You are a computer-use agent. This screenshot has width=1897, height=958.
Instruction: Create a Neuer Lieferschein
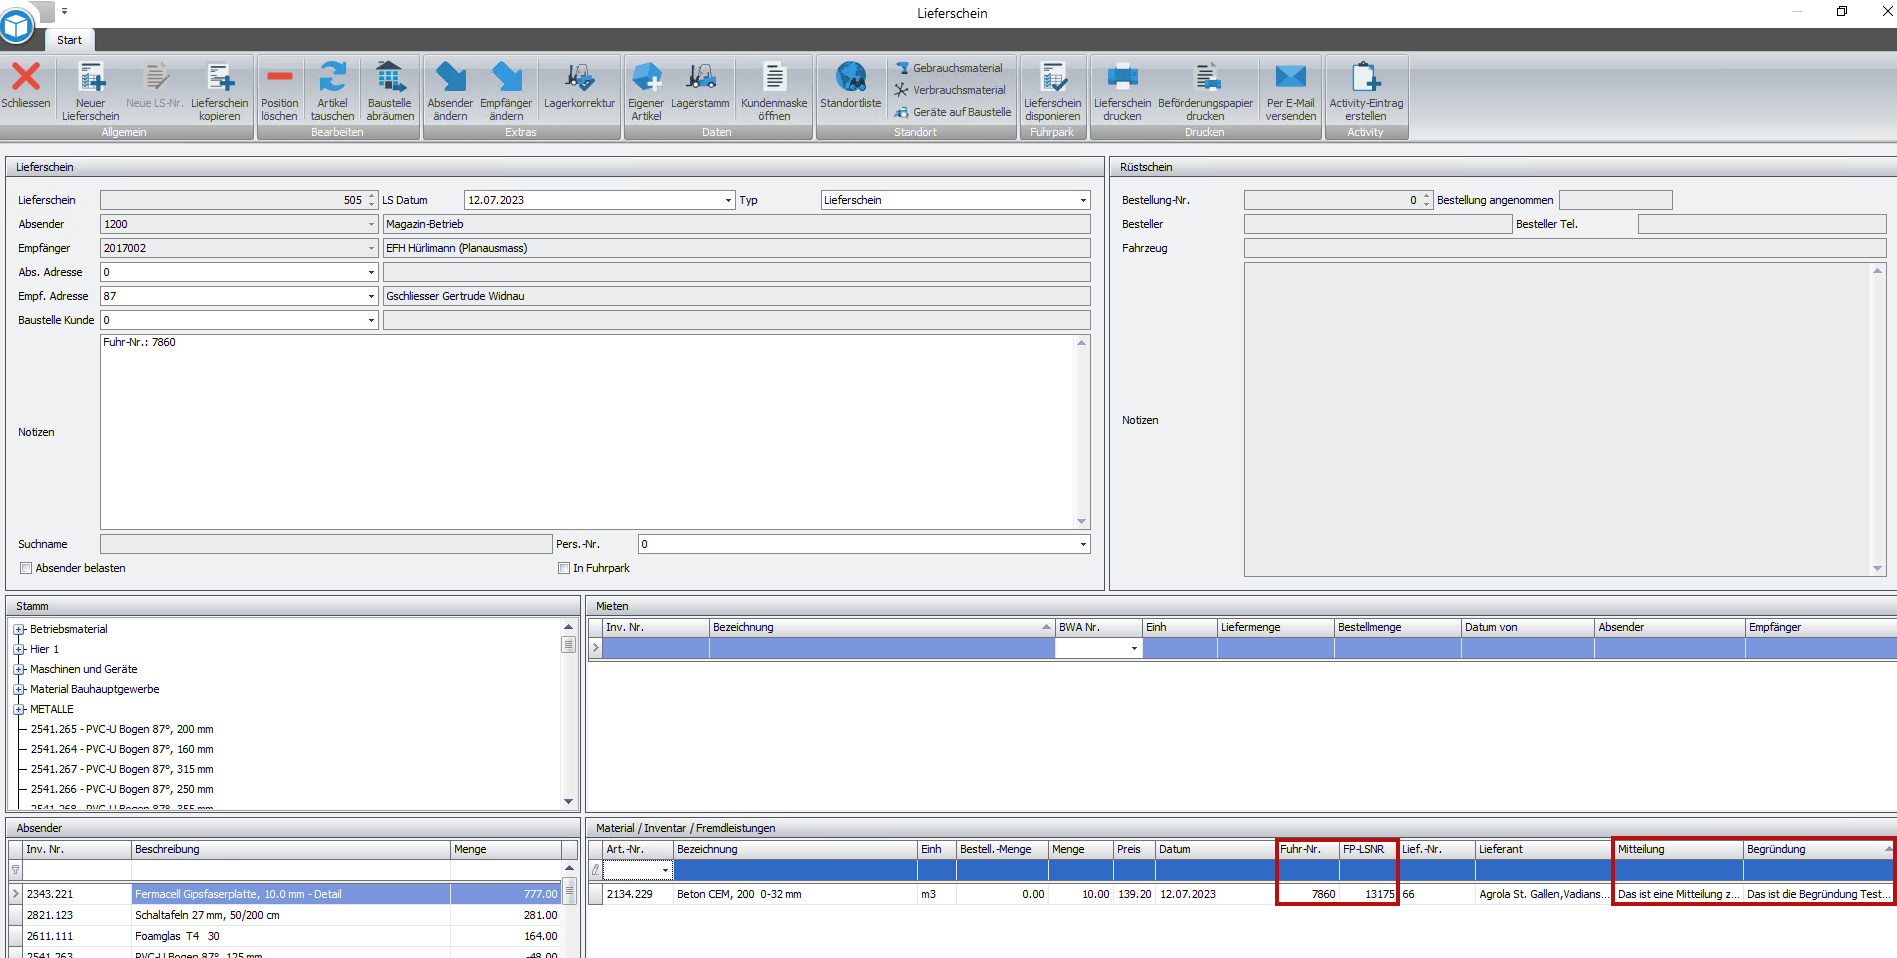pos(90,78)
